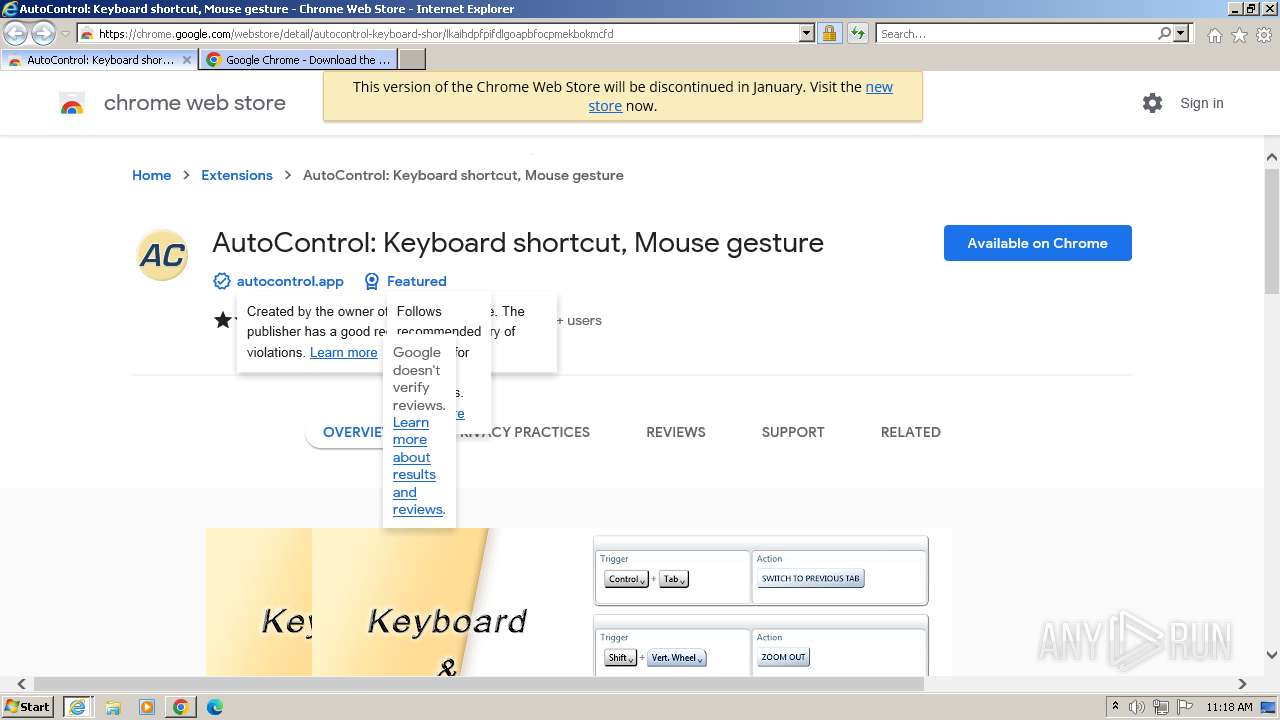
Task: Click the rating star icon
Action: (x=223, y=320)
